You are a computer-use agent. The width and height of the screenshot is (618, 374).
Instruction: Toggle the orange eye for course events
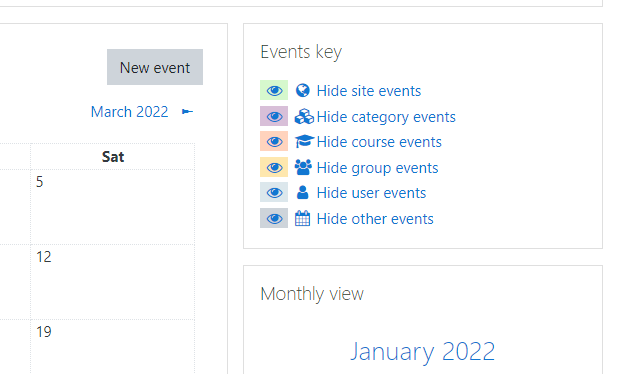(274, 141)
